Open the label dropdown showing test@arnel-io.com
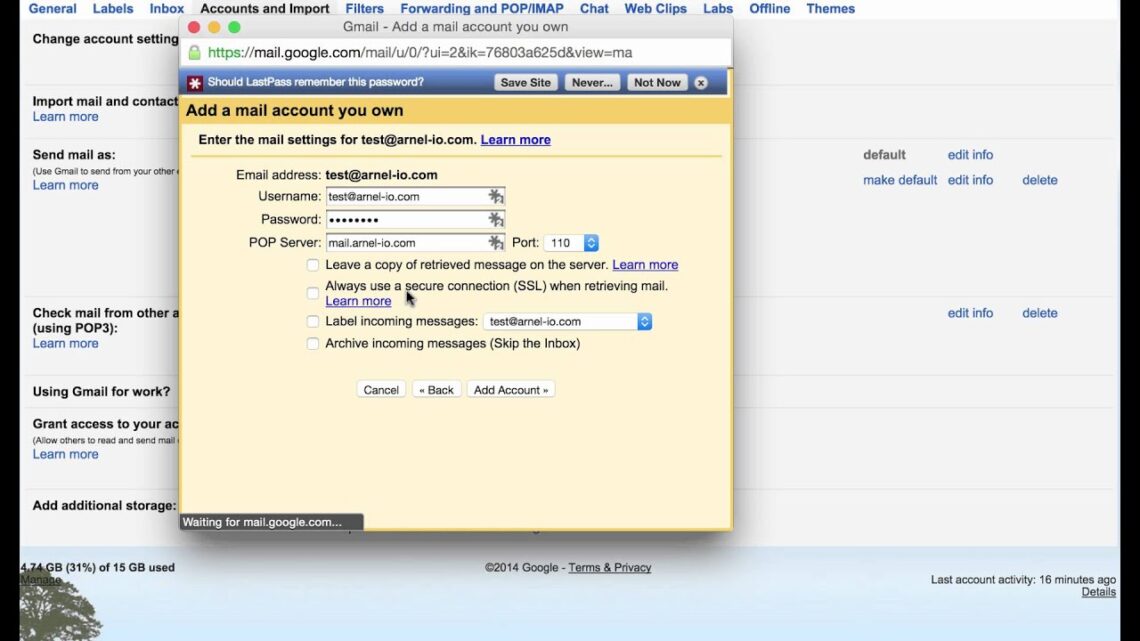 [x=644, y=321]
